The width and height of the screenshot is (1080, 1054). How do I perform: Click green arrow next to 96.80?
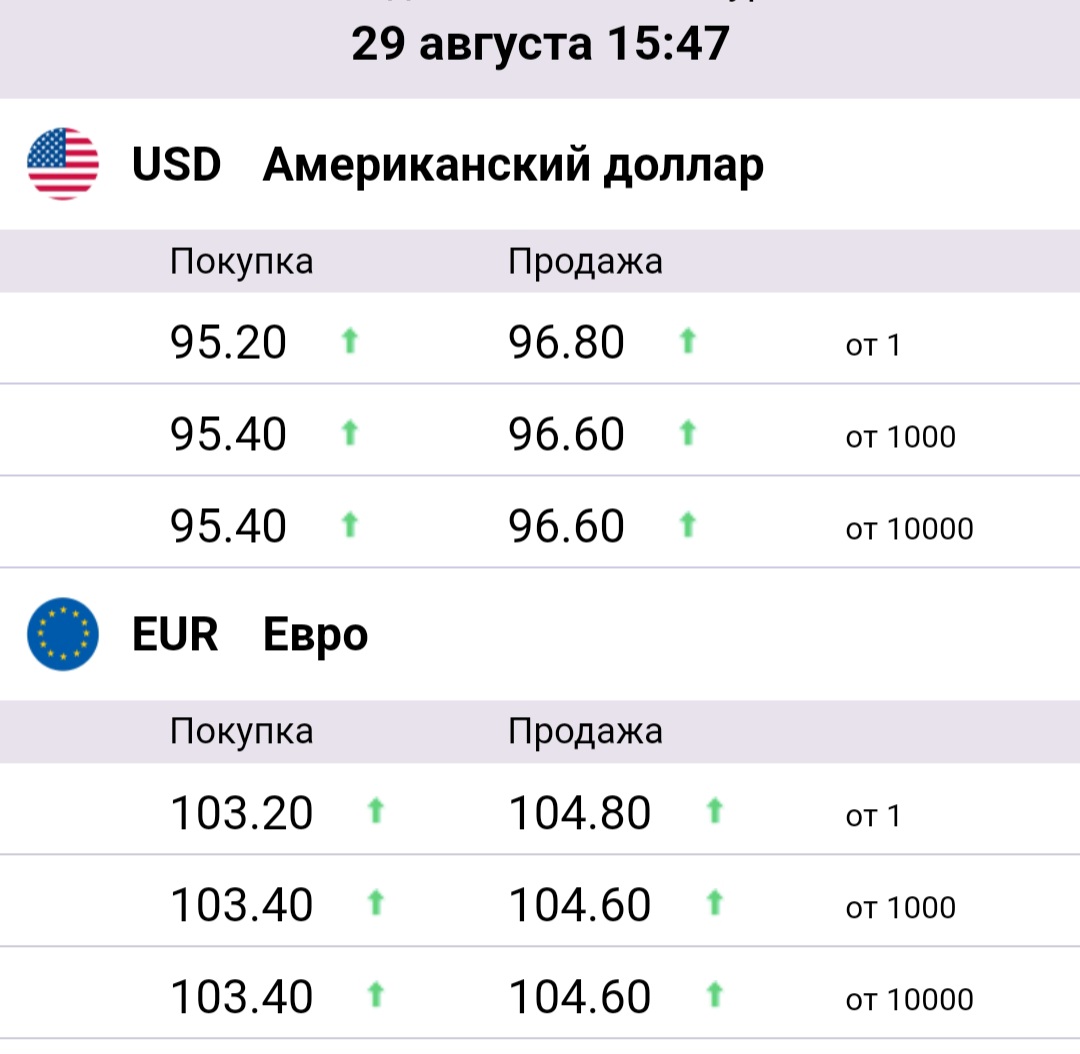(x=687, y=341)
